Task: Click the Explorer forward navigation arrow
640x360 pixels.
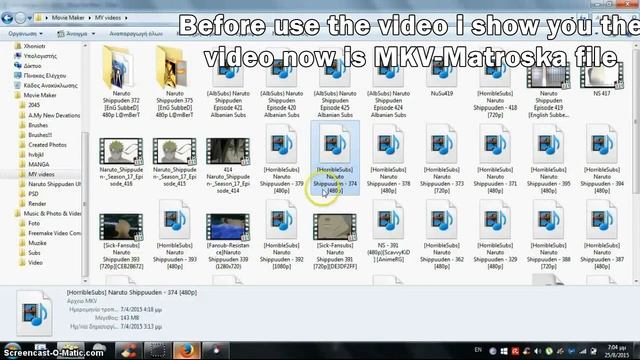Action: [x=20, y=18]
